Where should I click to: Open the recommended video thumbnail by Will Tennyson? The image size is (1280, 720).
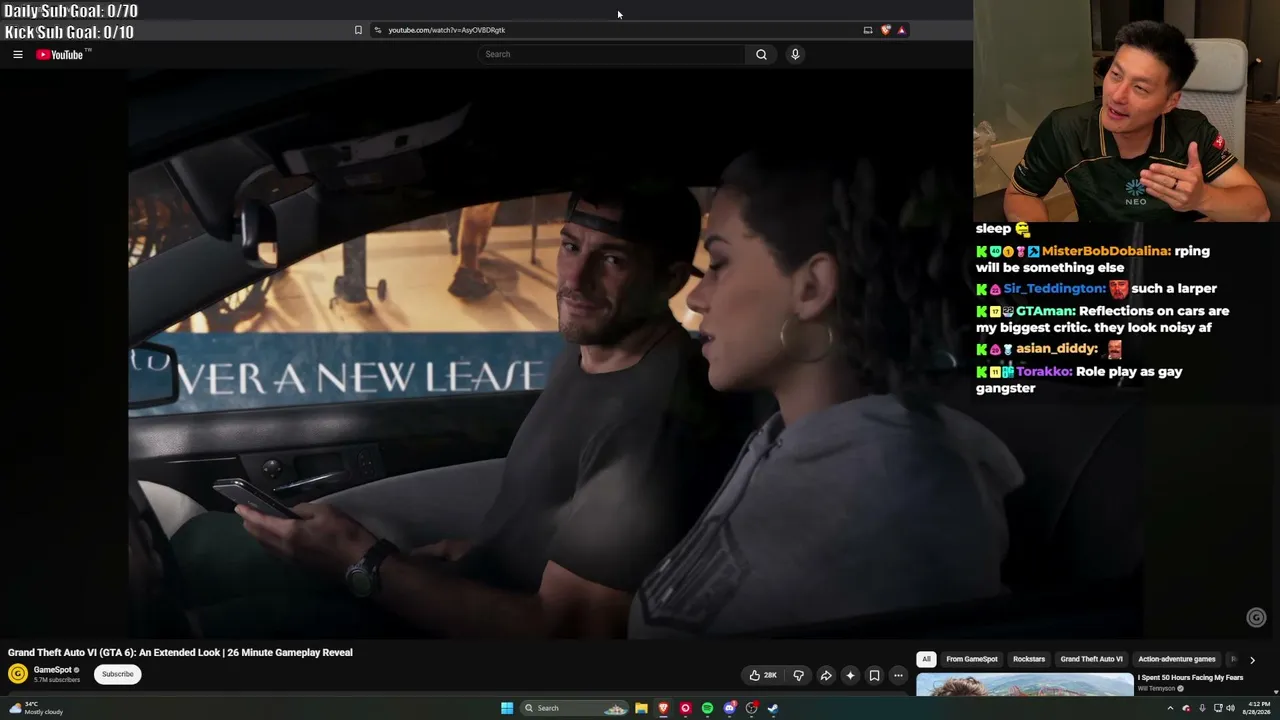[1025, 684]
